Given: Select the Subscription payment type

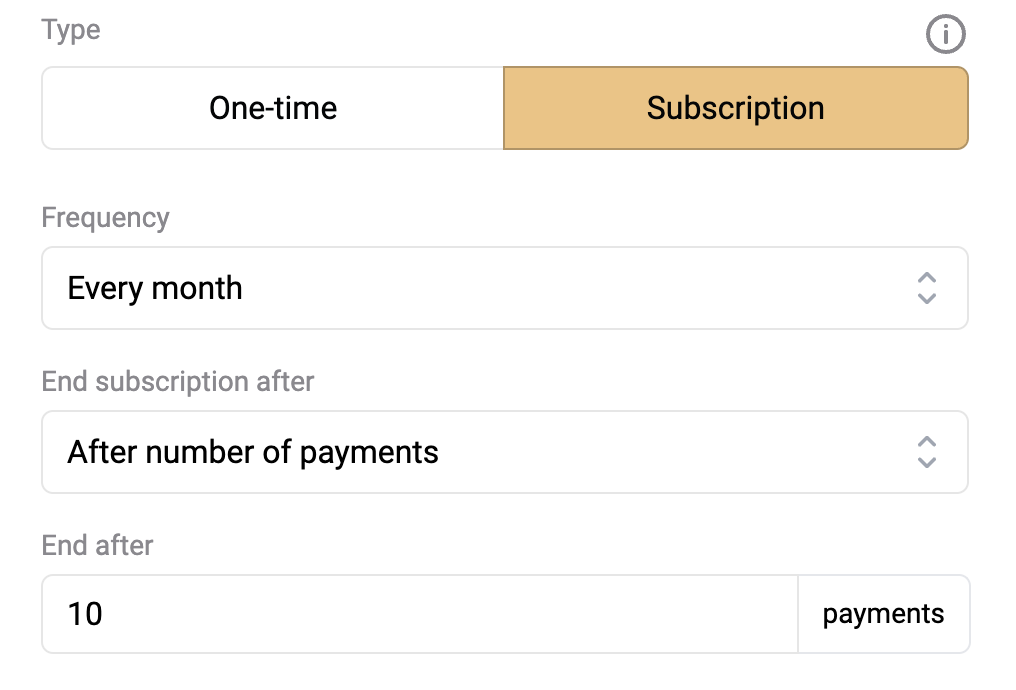Looking at the screenshot, I should click(x=735, y=108).
